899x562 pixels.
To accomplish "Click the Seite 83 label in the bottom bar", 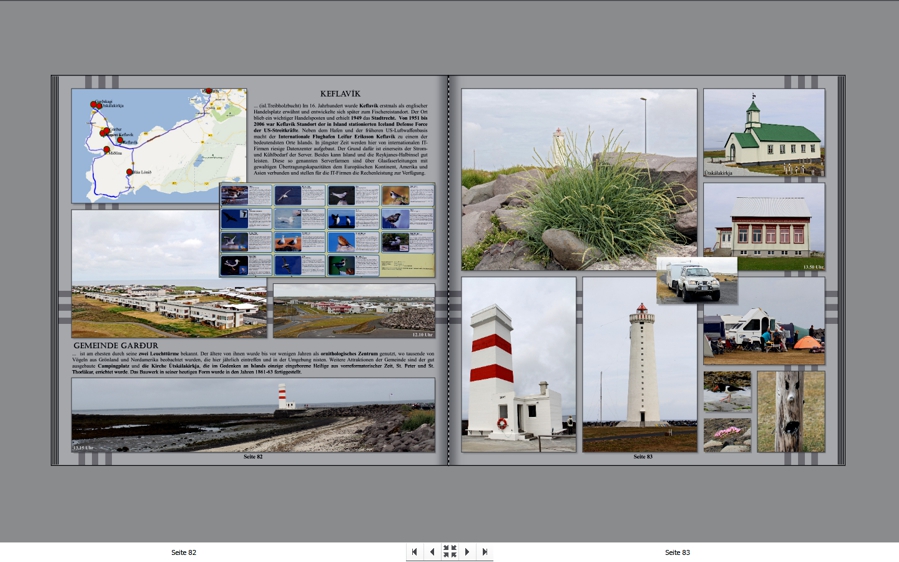I will (x=677, y=552).
